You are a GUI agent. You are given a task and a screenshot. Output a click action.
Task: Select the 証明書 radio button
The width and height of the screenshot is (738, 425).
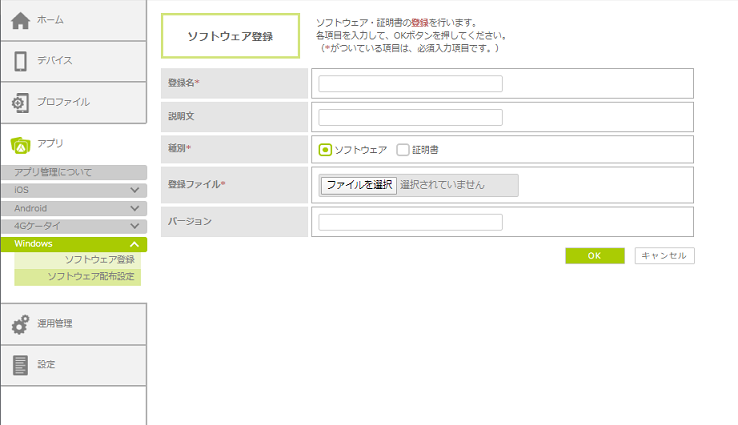coord(403,150)
